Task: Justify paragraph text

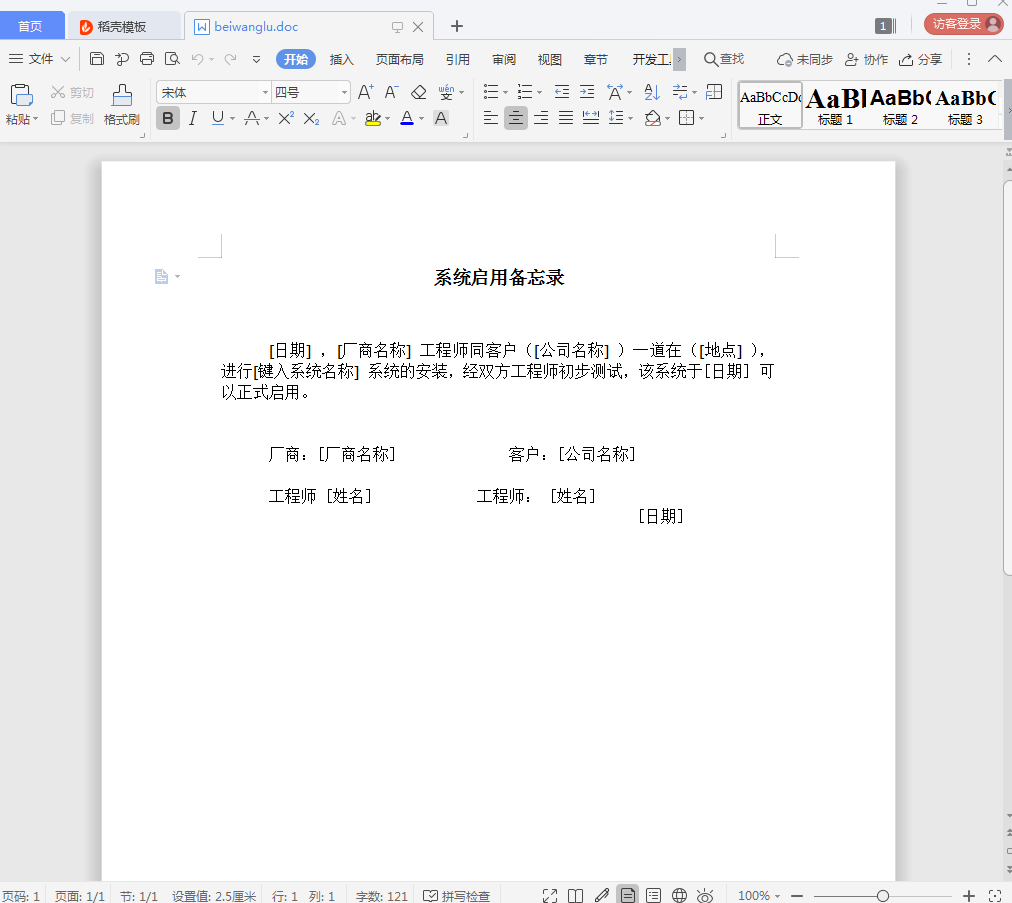Action: (566, 117)
